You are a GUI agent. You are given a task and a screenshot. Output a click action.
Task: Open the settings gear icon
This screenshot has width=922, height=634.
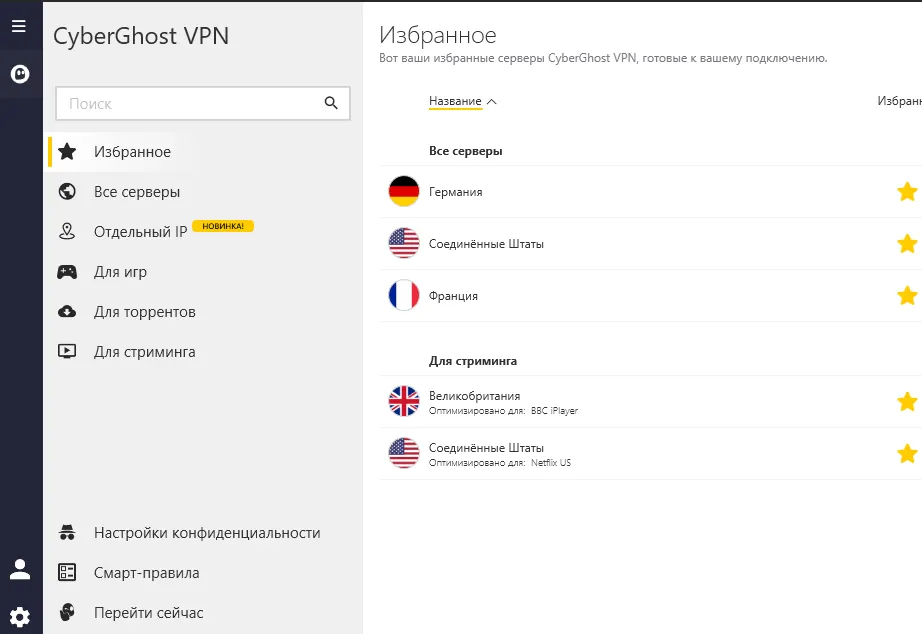click(x=19, y=616)
